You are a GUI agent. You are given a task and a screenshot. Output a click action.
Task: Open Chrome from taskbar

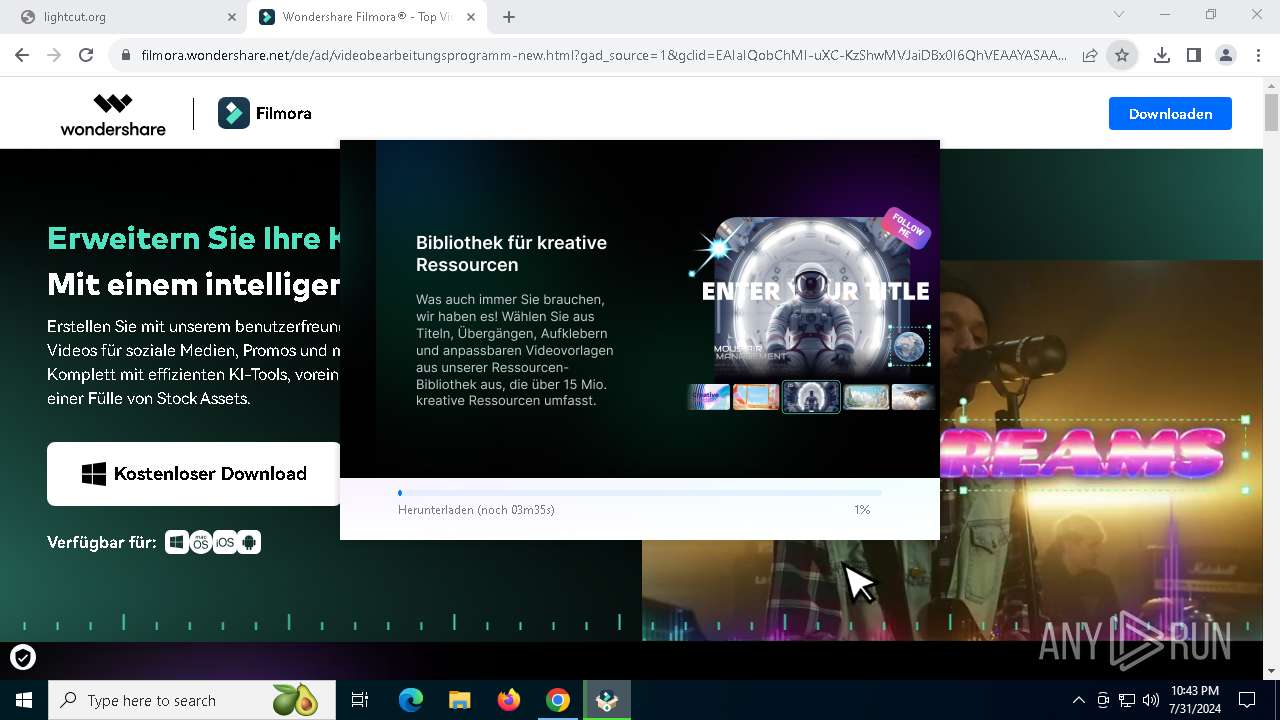(x=558, y=700)
